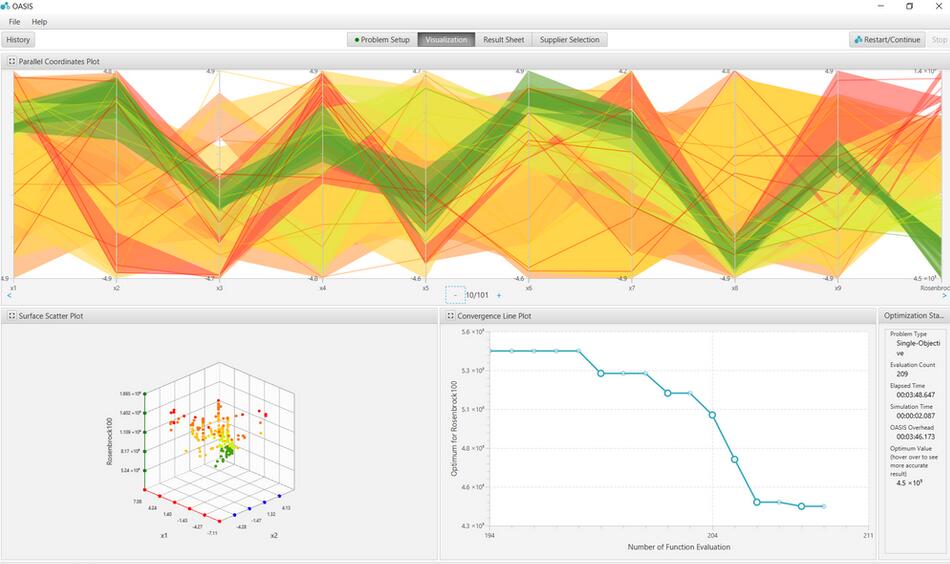
Task: Click the OASIS app icon in title bar
Action: click(x=5, y=6)
